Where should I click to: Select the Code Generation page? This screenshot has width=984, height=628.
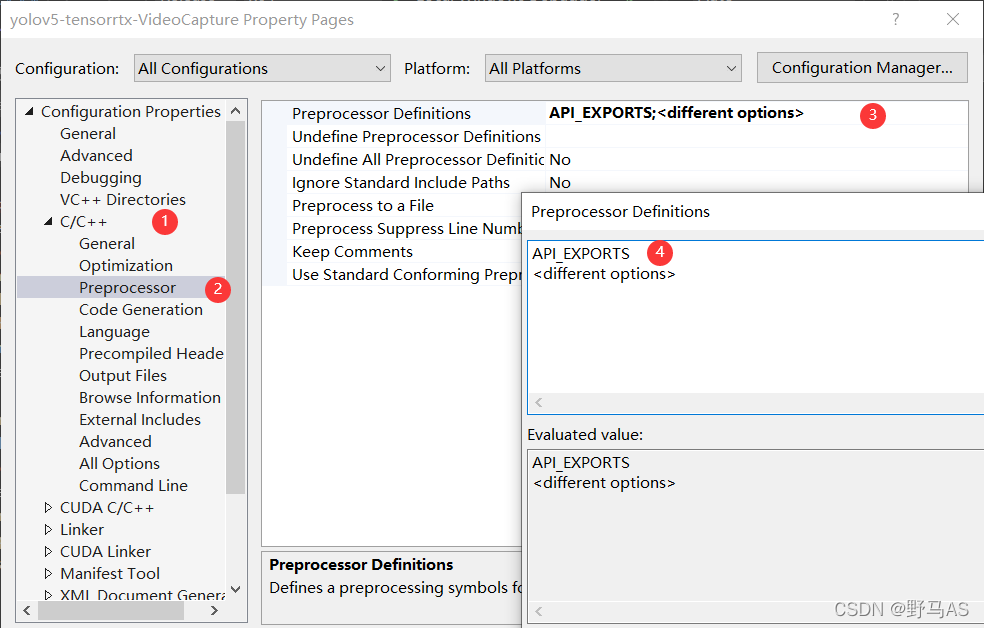tap(140, 309)
